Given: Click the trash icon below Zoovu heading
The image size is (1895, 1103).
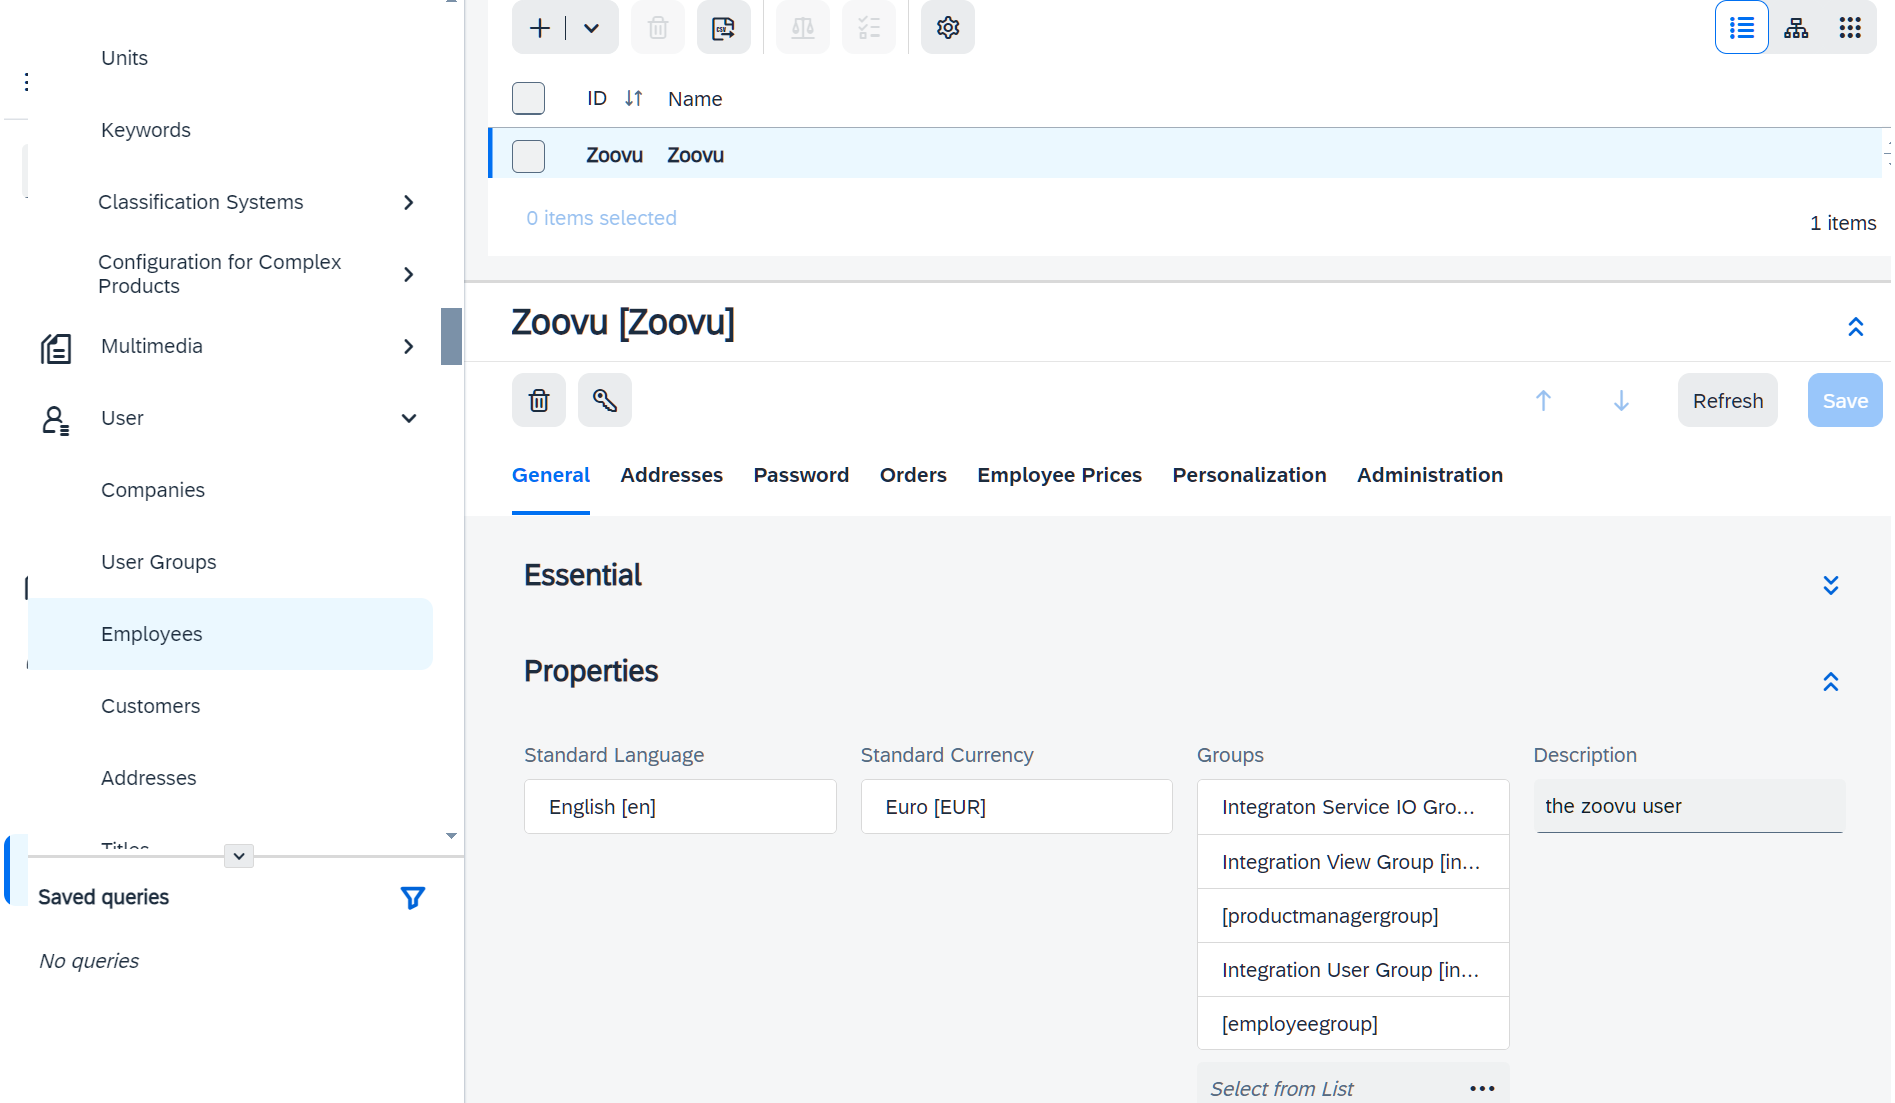Looking at the screenshot, I should (539, 401).
